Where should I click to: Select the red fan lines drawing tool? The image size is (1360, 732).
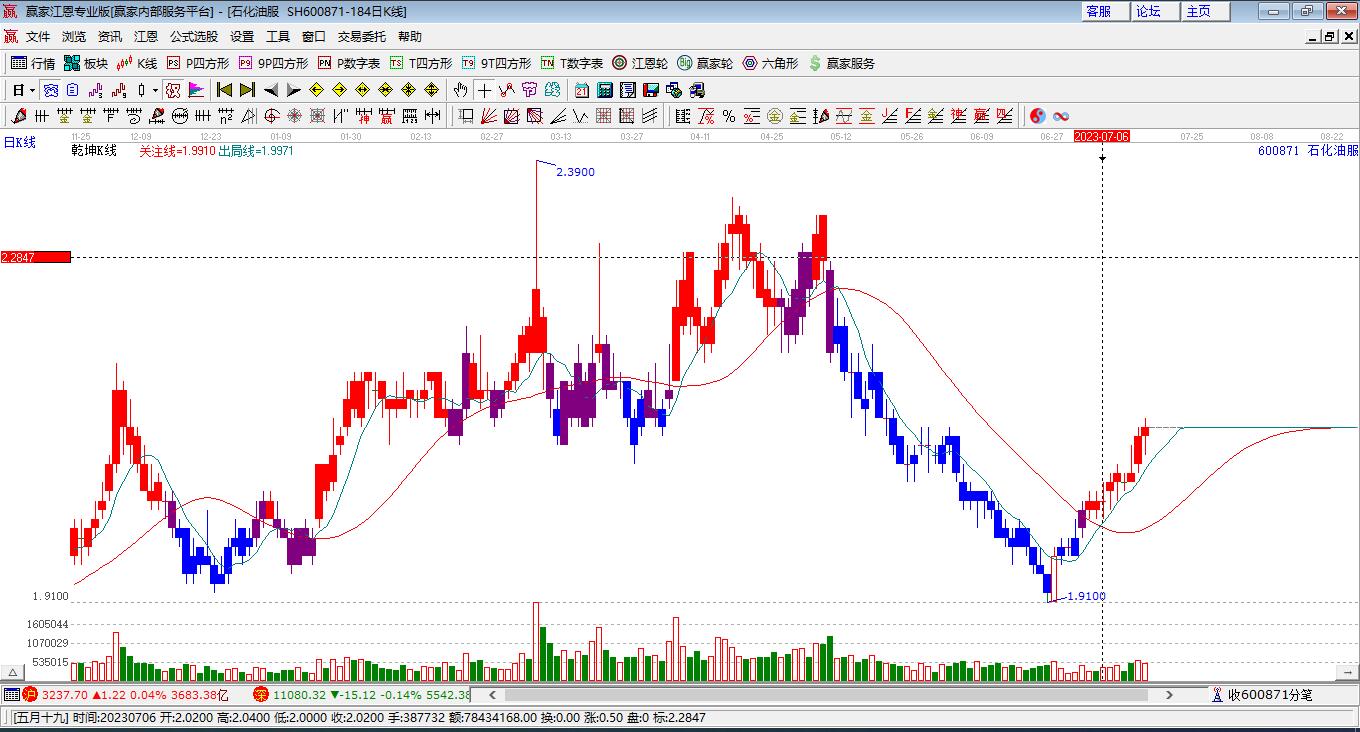[489, 116]
